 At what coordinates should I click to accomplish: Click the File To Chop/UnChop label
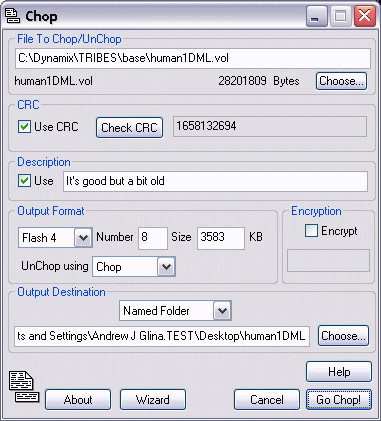[x=69, y=39]
